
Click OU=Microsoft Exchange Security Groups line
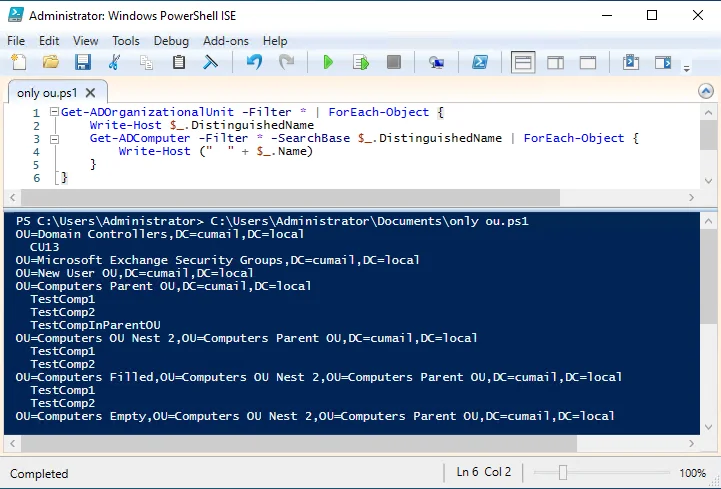coord(217,260)
